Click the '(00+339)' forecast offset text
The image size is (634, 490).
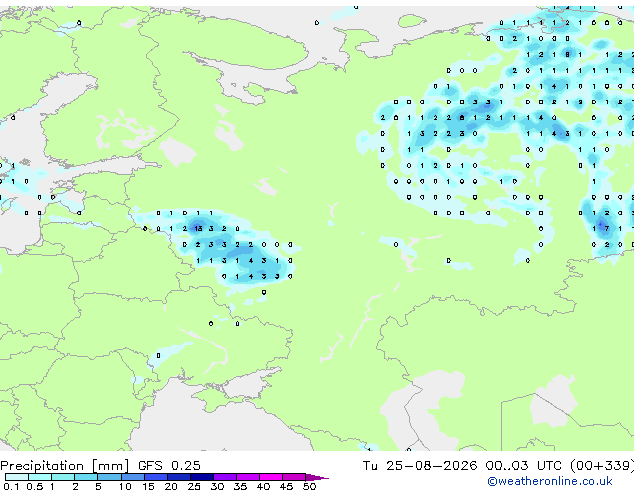[x=602, y=466]
